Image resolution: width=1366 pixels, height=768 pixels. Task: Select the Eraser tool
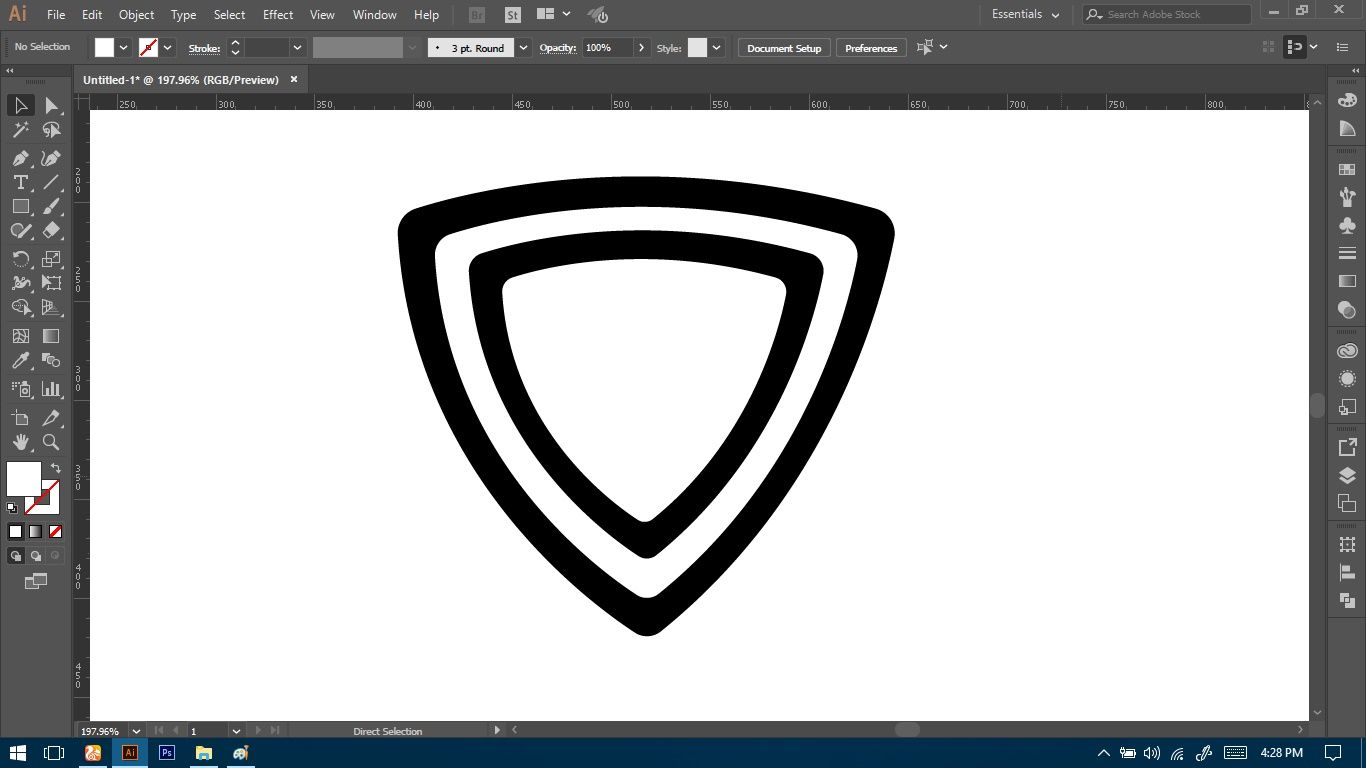coord(52,230)
